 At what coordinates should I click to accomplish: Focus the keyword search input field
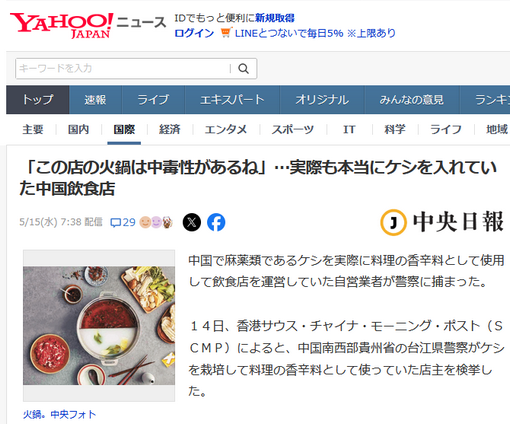tap(123, 69)
